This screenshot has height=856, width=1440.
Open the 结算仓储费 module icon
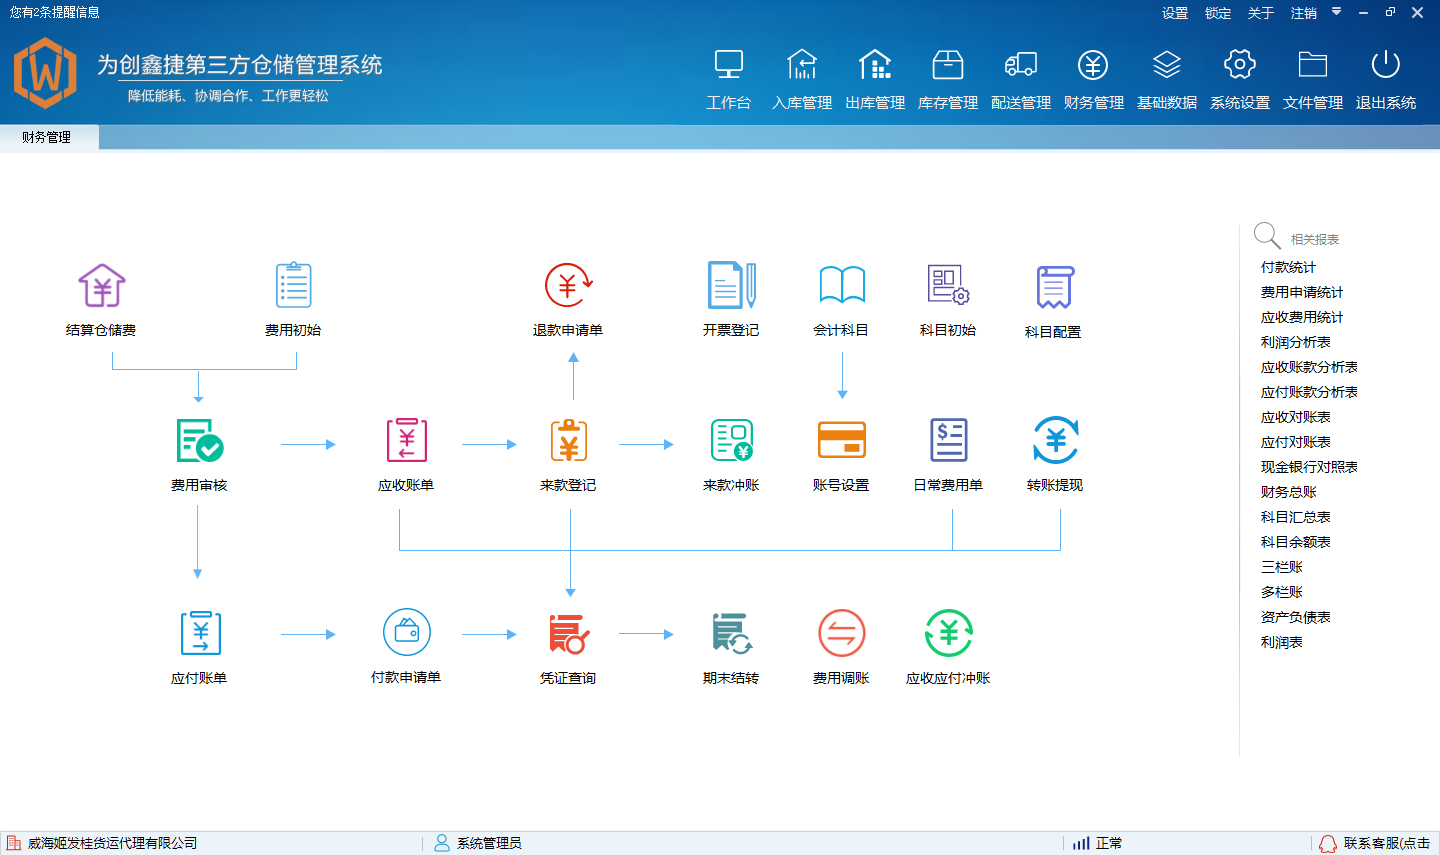coord(102,286)
